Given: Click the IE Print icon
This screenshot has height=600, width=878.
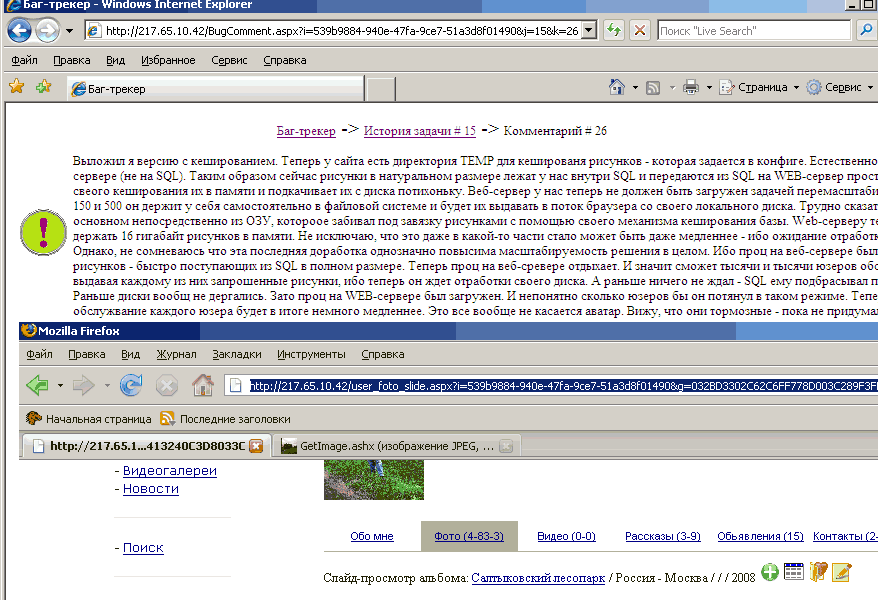Looking at the screenshot, I should click(x=691, y=87).
